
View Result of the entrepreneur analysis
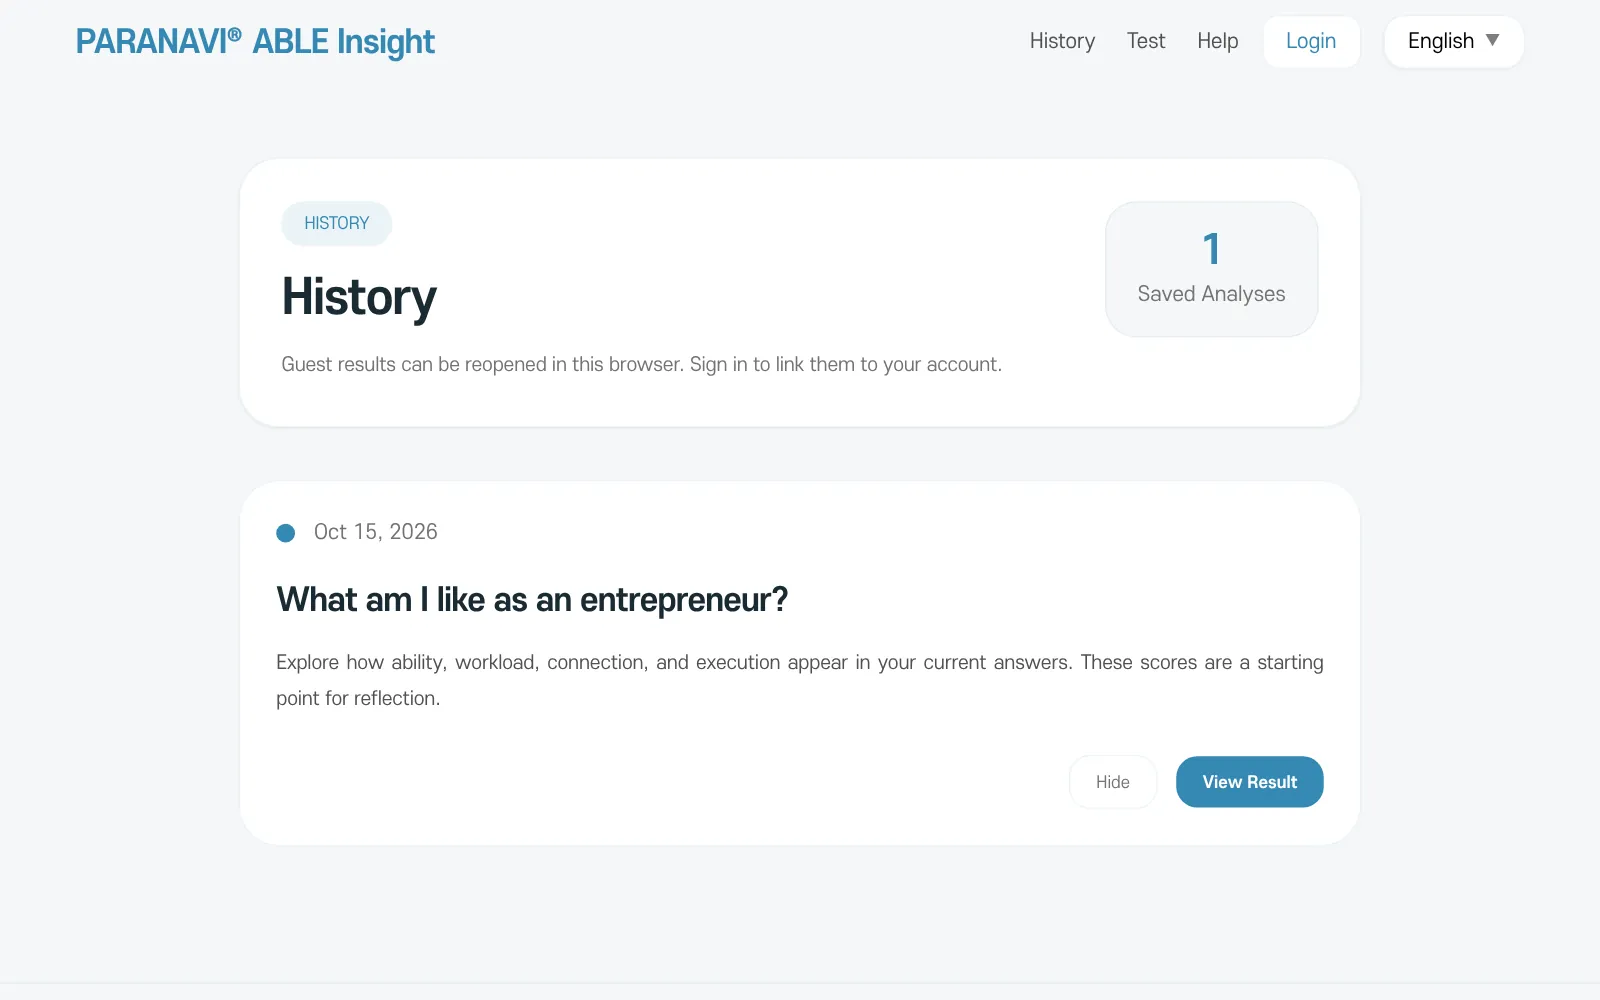[1250, 782]
